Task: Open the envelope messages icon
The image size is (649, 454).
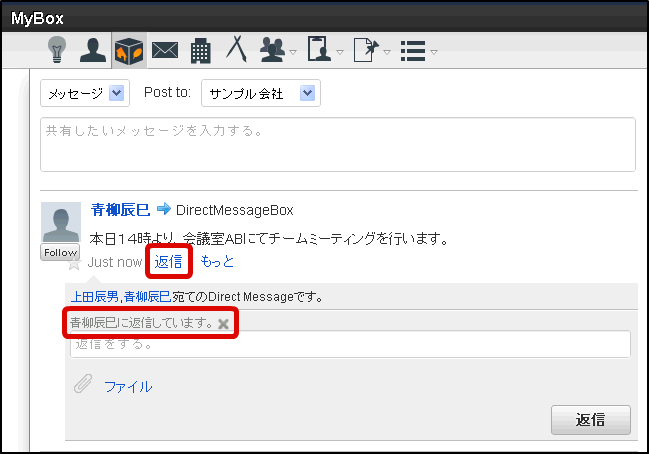Action: tap(165, 50)
